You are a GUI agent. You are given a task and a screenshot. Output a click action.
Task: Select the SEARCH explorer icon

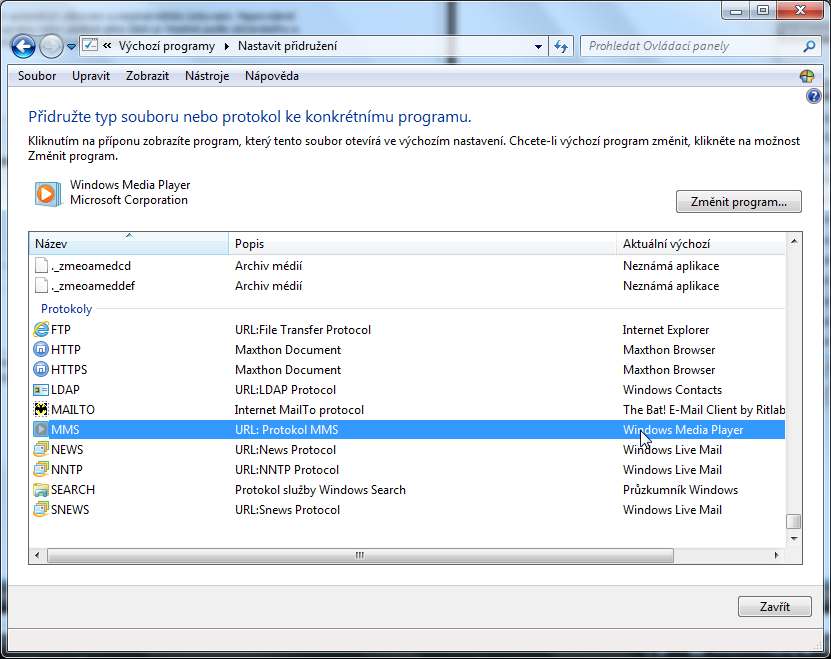41,489
